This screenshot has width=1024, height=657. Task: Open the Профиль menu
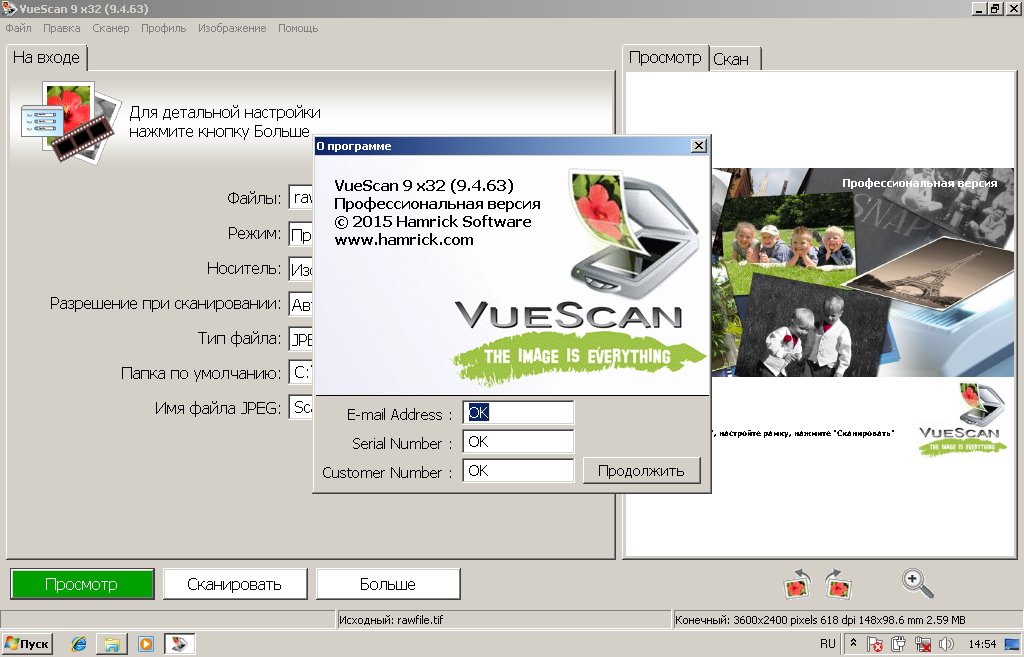[x=163, y=28]
